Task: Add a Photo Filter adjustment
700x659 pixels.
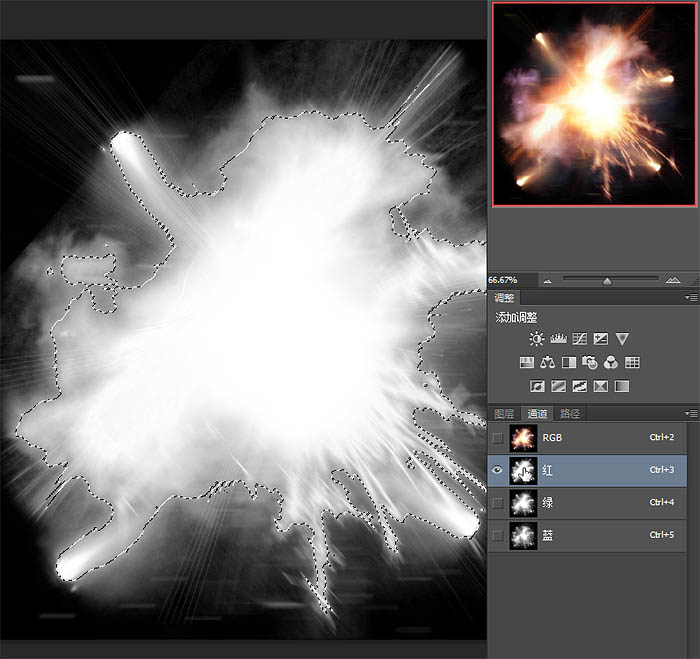Action: (590, 362)
